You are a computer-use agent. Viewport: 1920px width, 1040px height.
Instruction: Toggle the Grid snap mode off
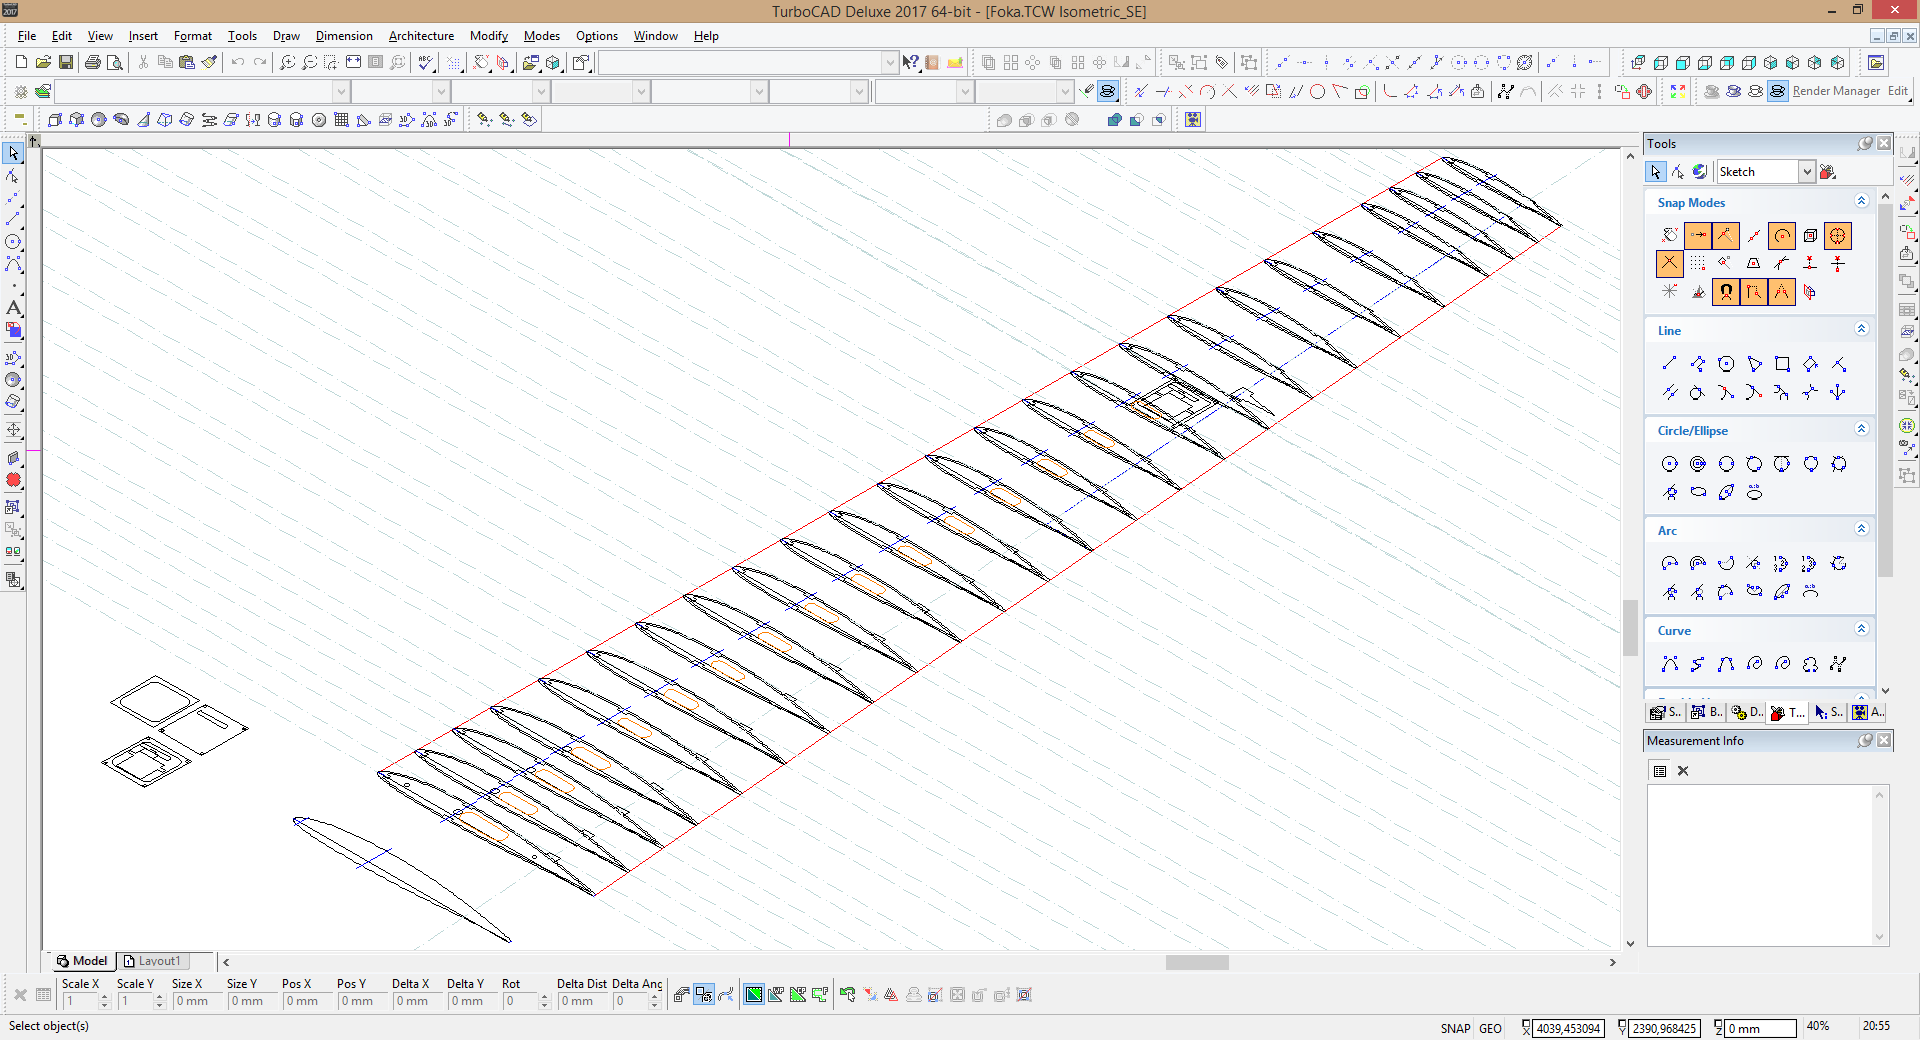click(x=1698, y=264)
